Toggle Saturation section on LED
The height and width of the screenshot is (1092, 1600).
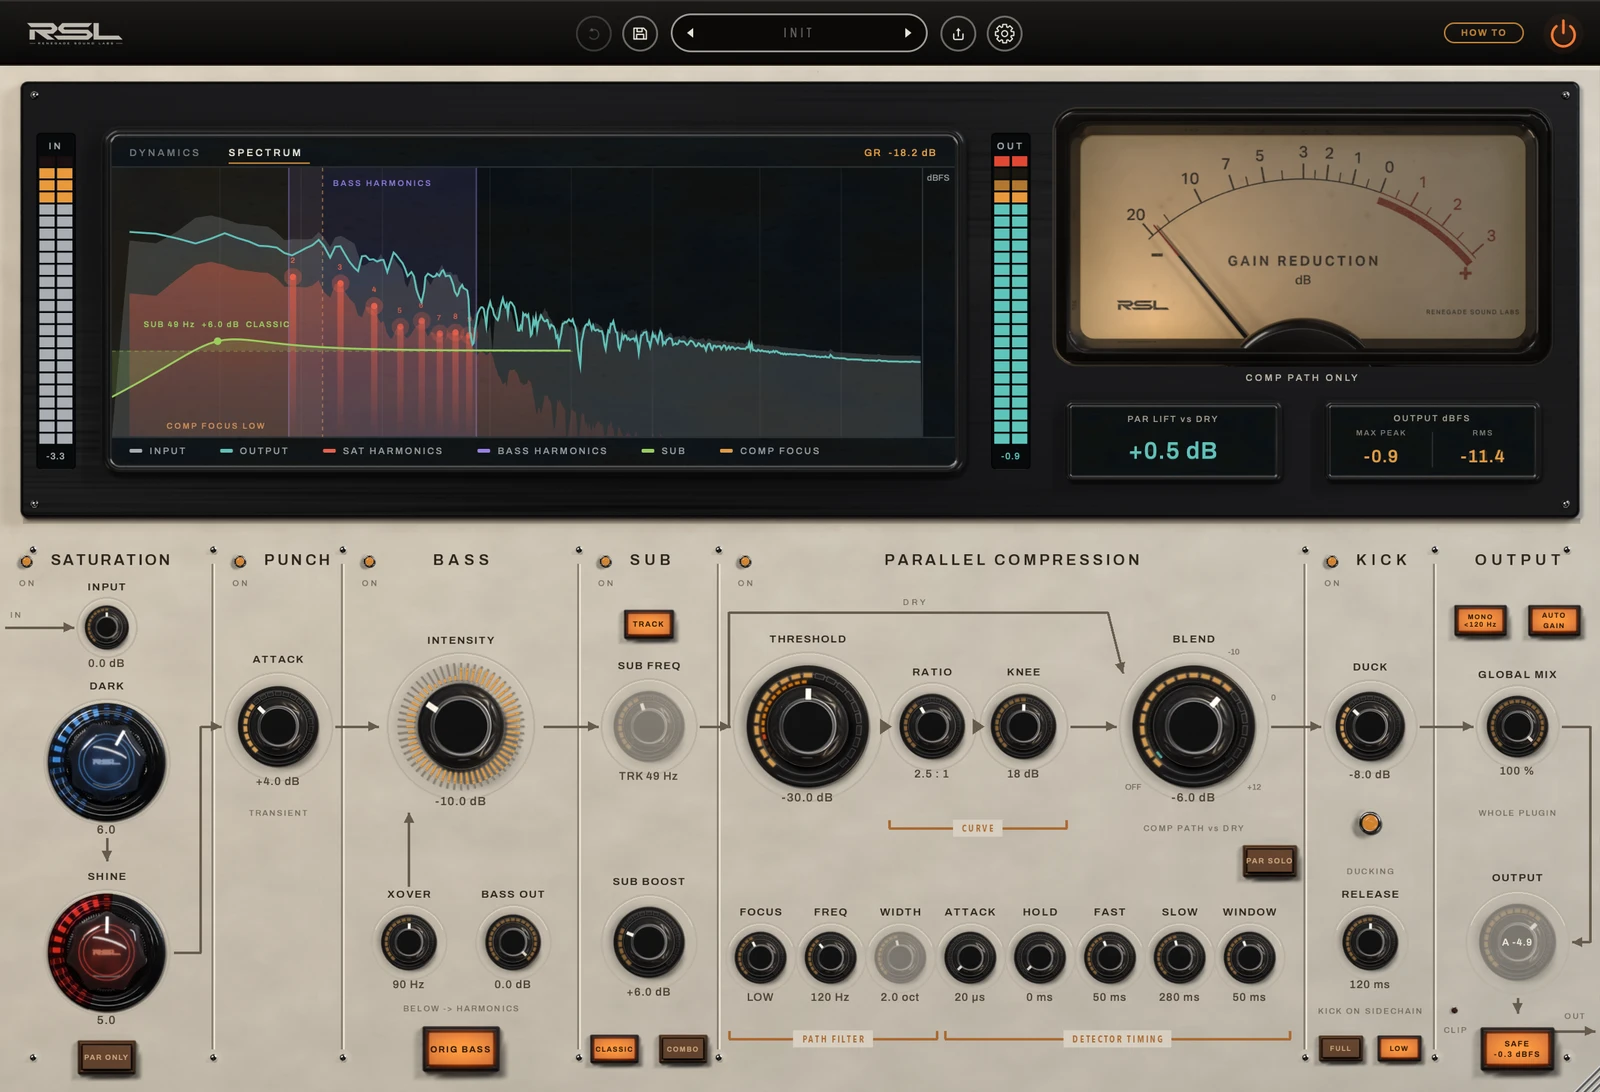click(x=27, y=562)
